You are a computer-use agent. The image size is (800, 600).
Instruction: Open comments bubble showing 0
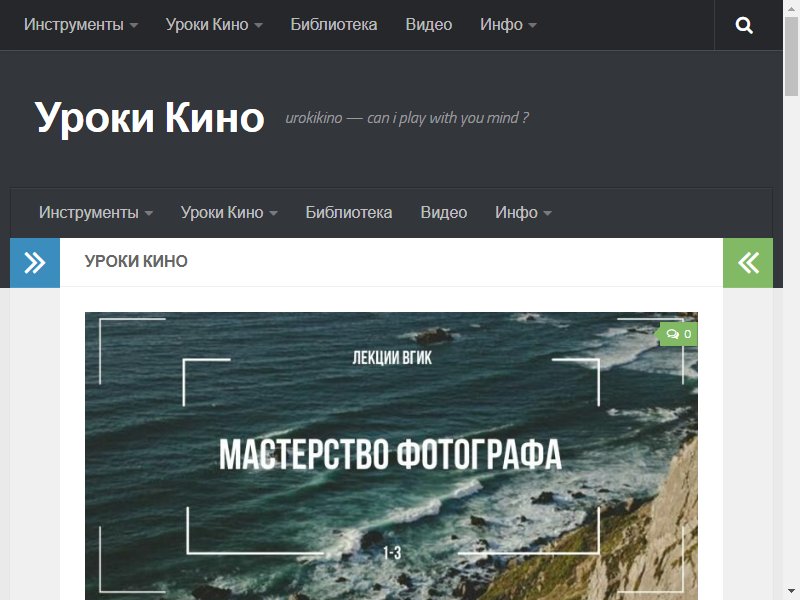[679, 334]
